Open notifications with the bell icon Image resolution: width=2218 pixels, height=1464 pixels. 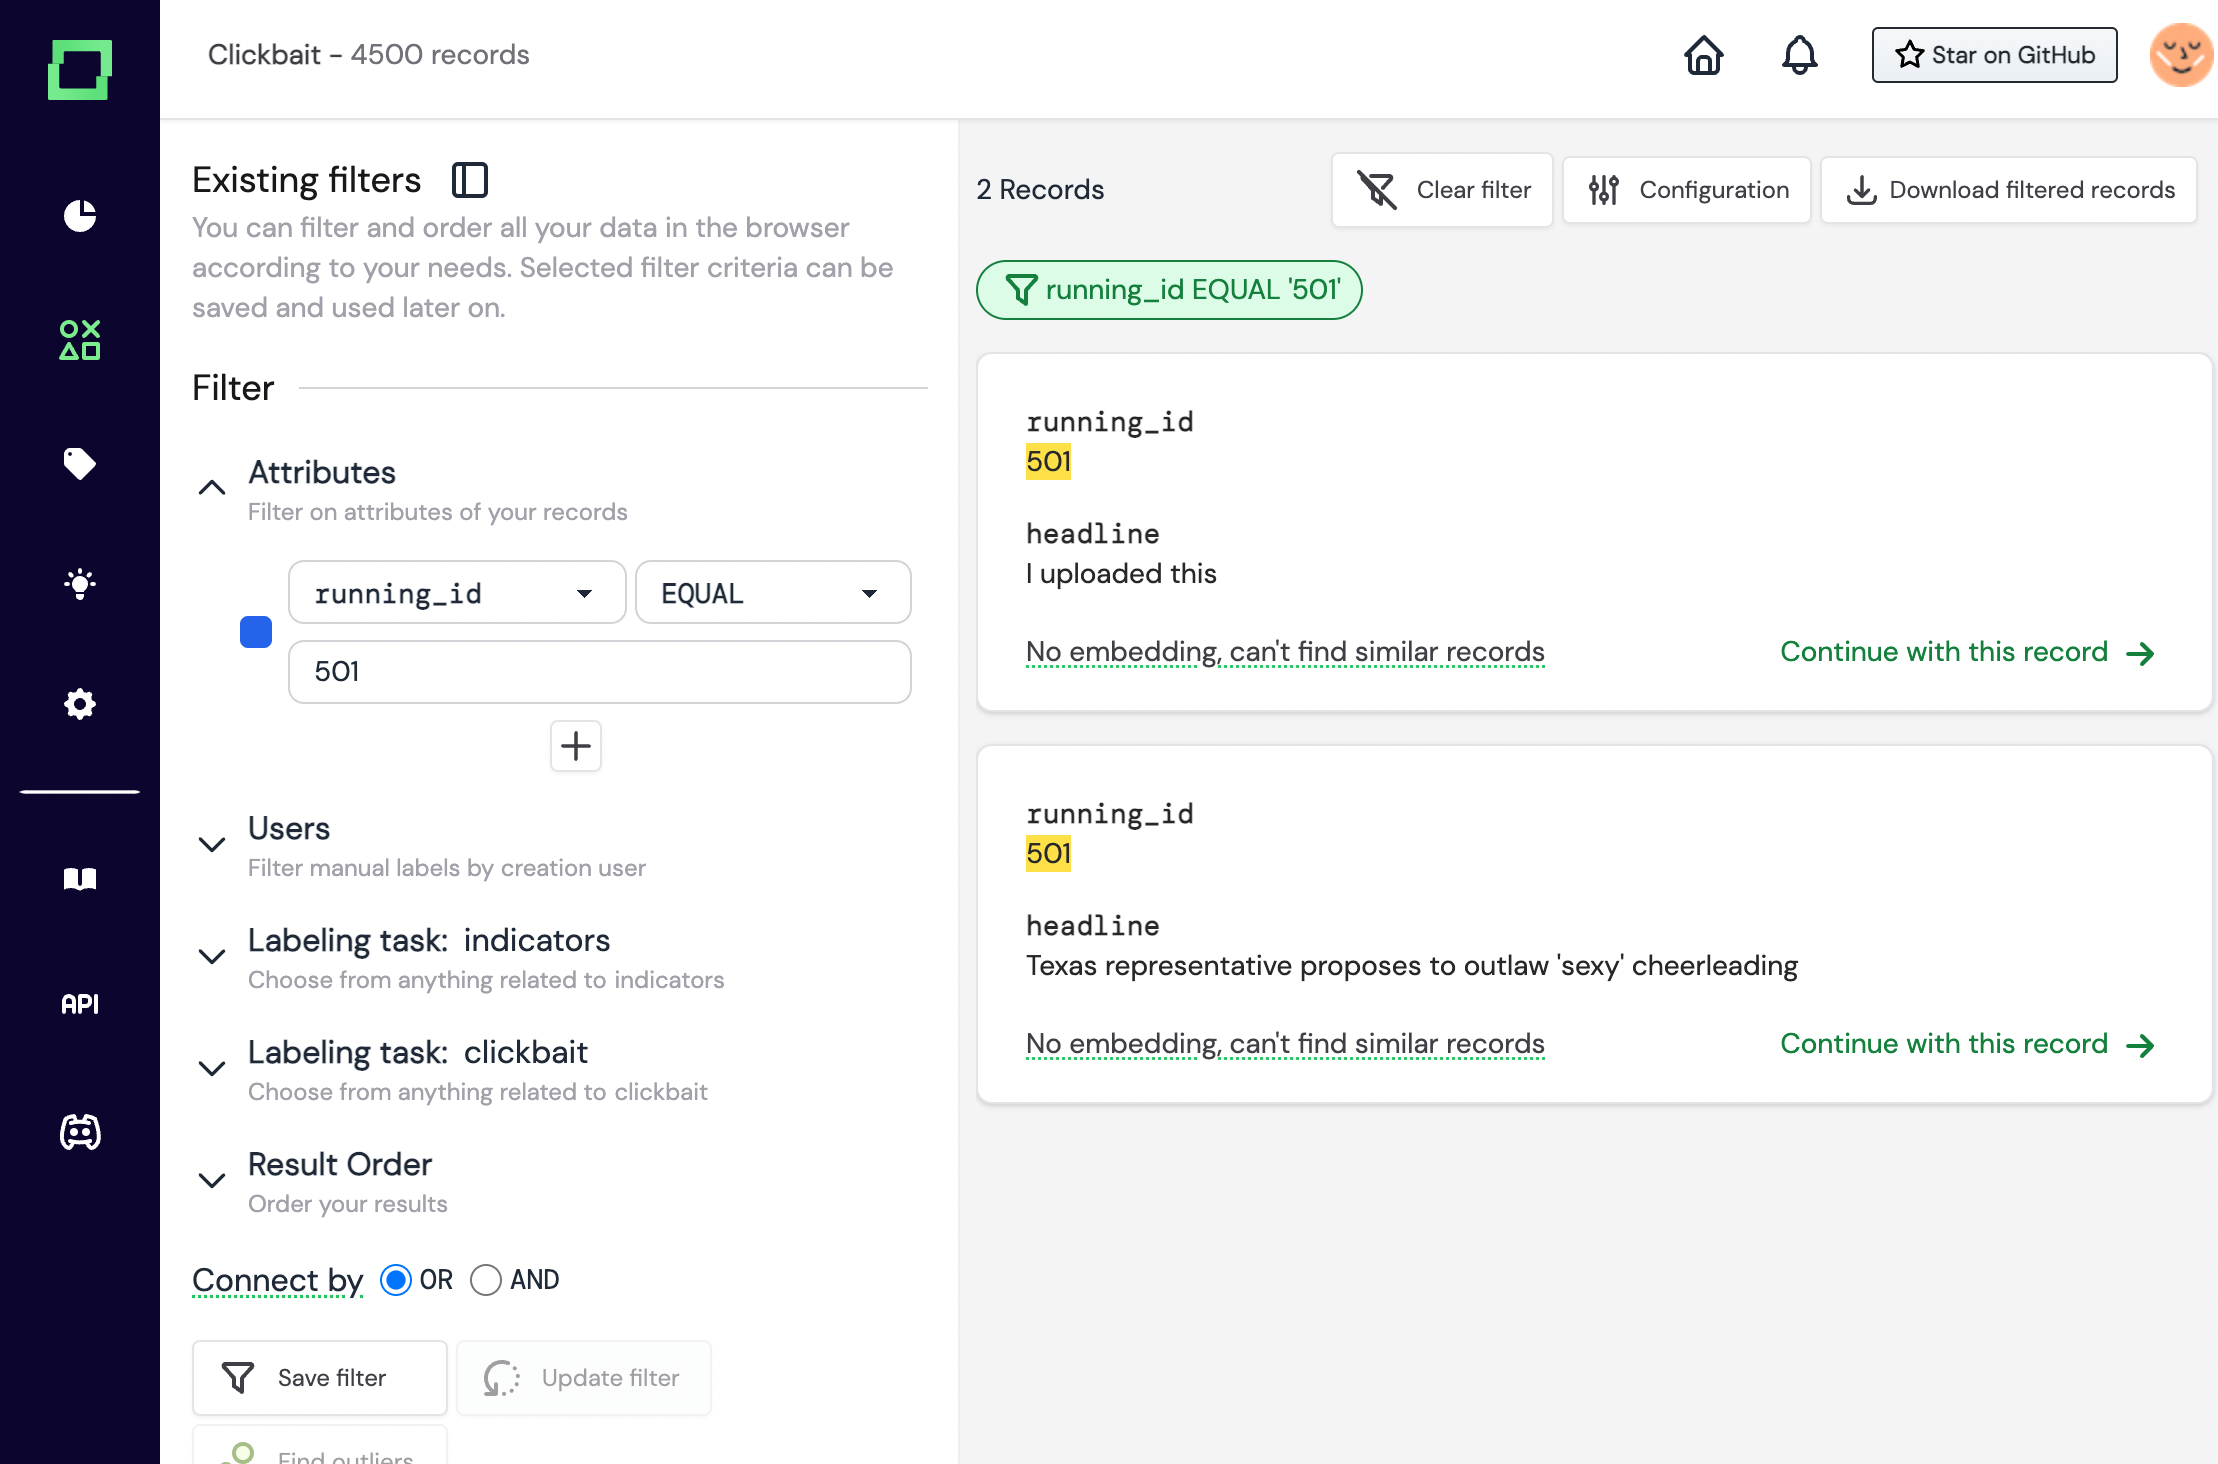pos(1799,55)
